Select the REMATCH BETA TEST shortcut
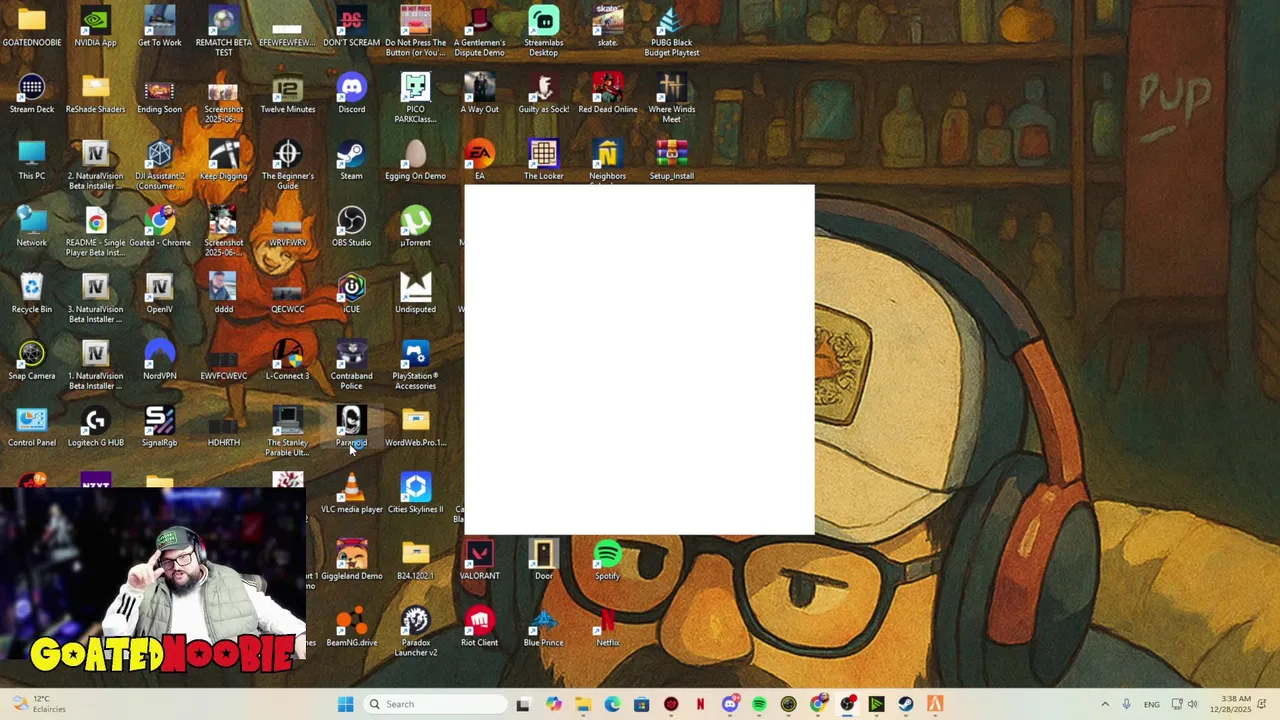Image resolution: width=1280 pixels, height=720 pixels. pos(223,31)
